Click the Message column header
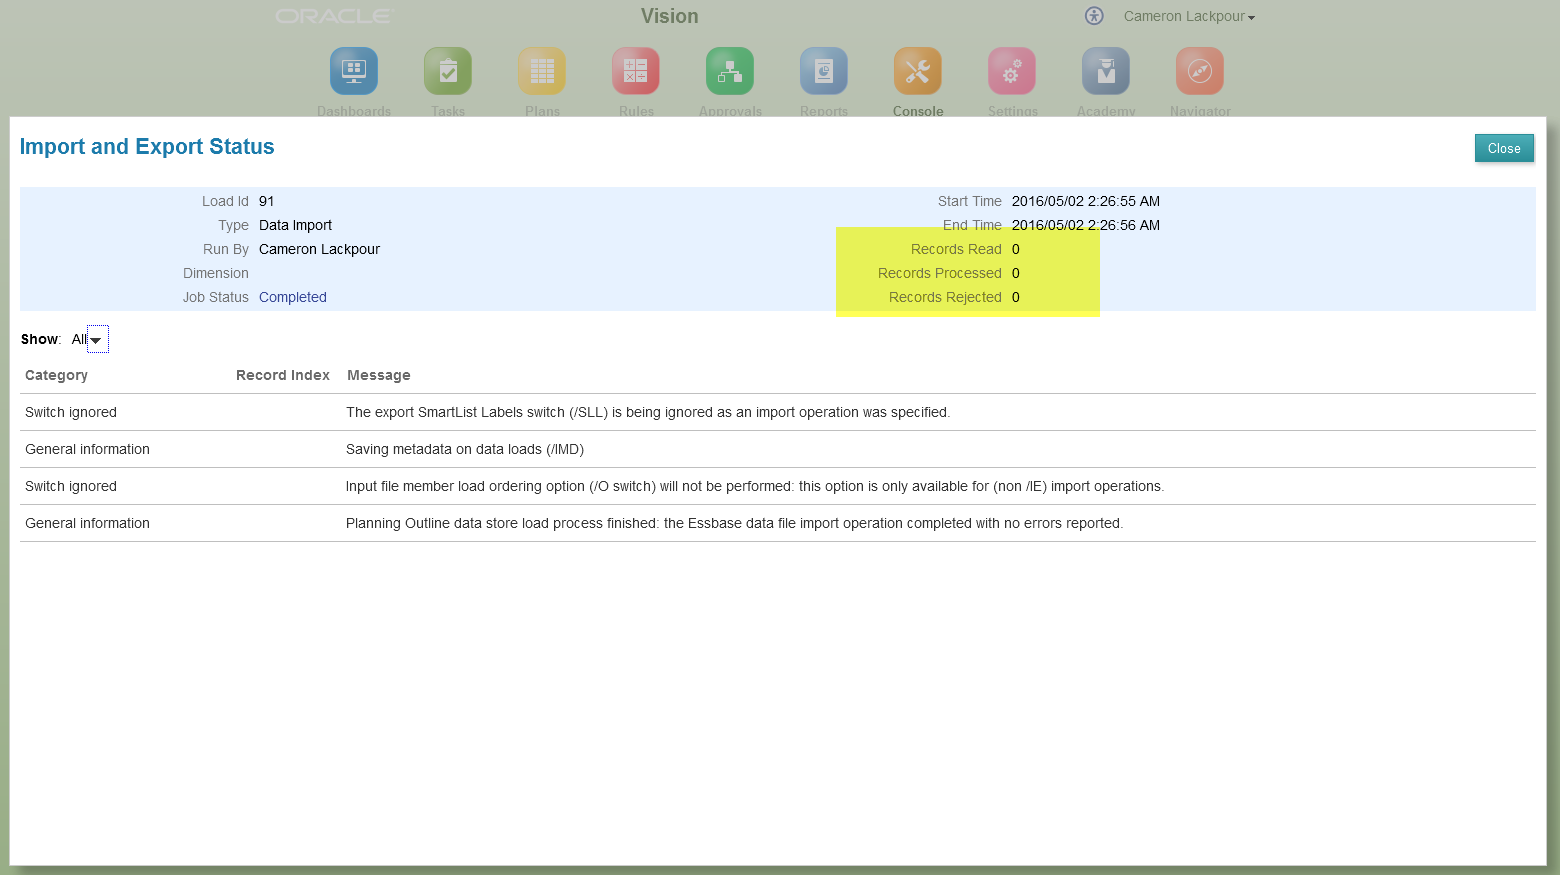 point(379,375)
